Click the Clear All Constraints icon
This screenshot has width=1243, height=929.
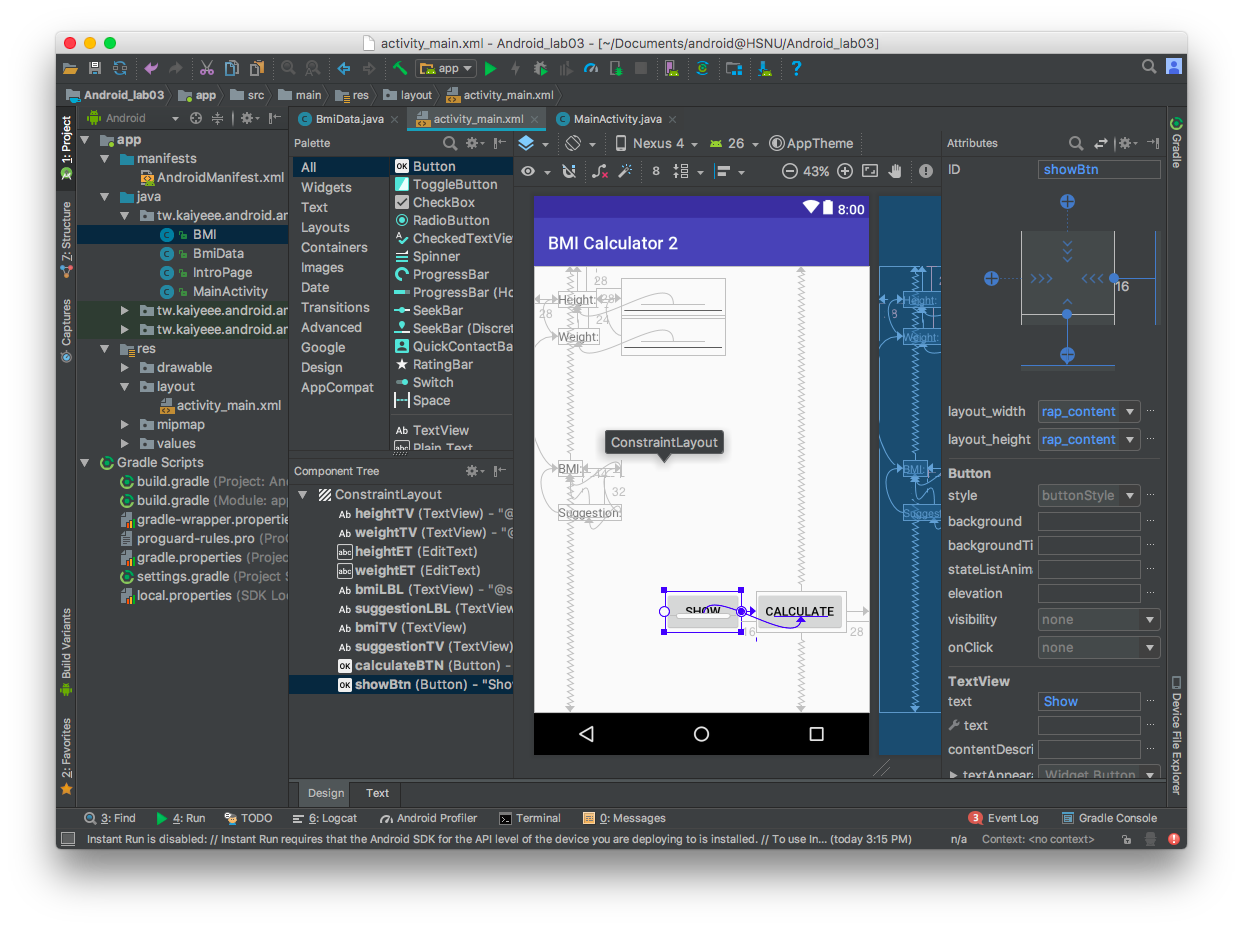click(x=600, y=171)
